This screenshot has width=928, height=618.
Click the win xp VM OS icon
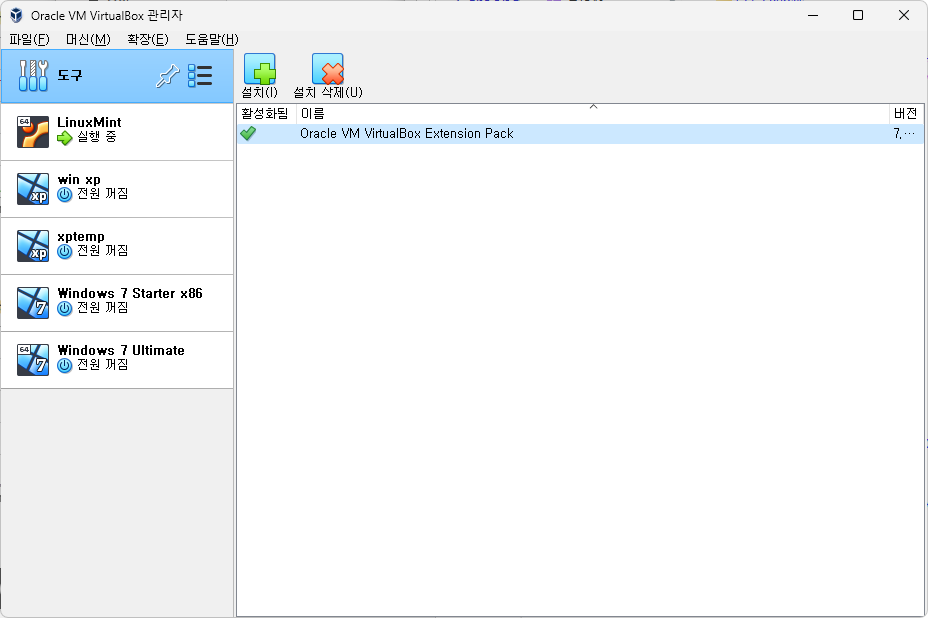pyautogui.click(x=33, y=189)
